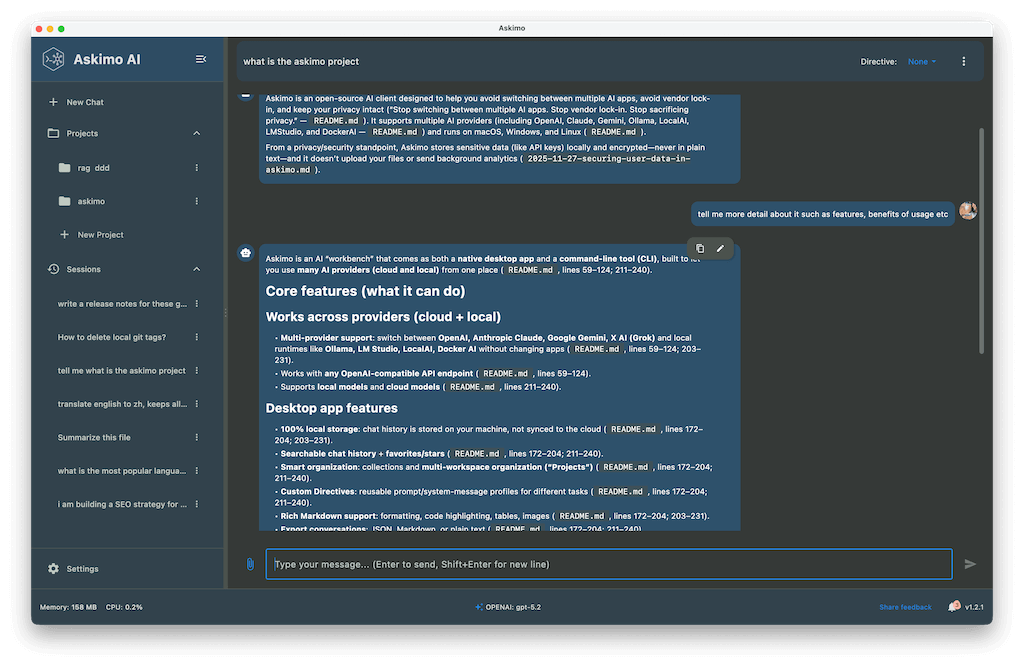
Task: Attach a file using the paperclip icon
Action: pos(250,564)
